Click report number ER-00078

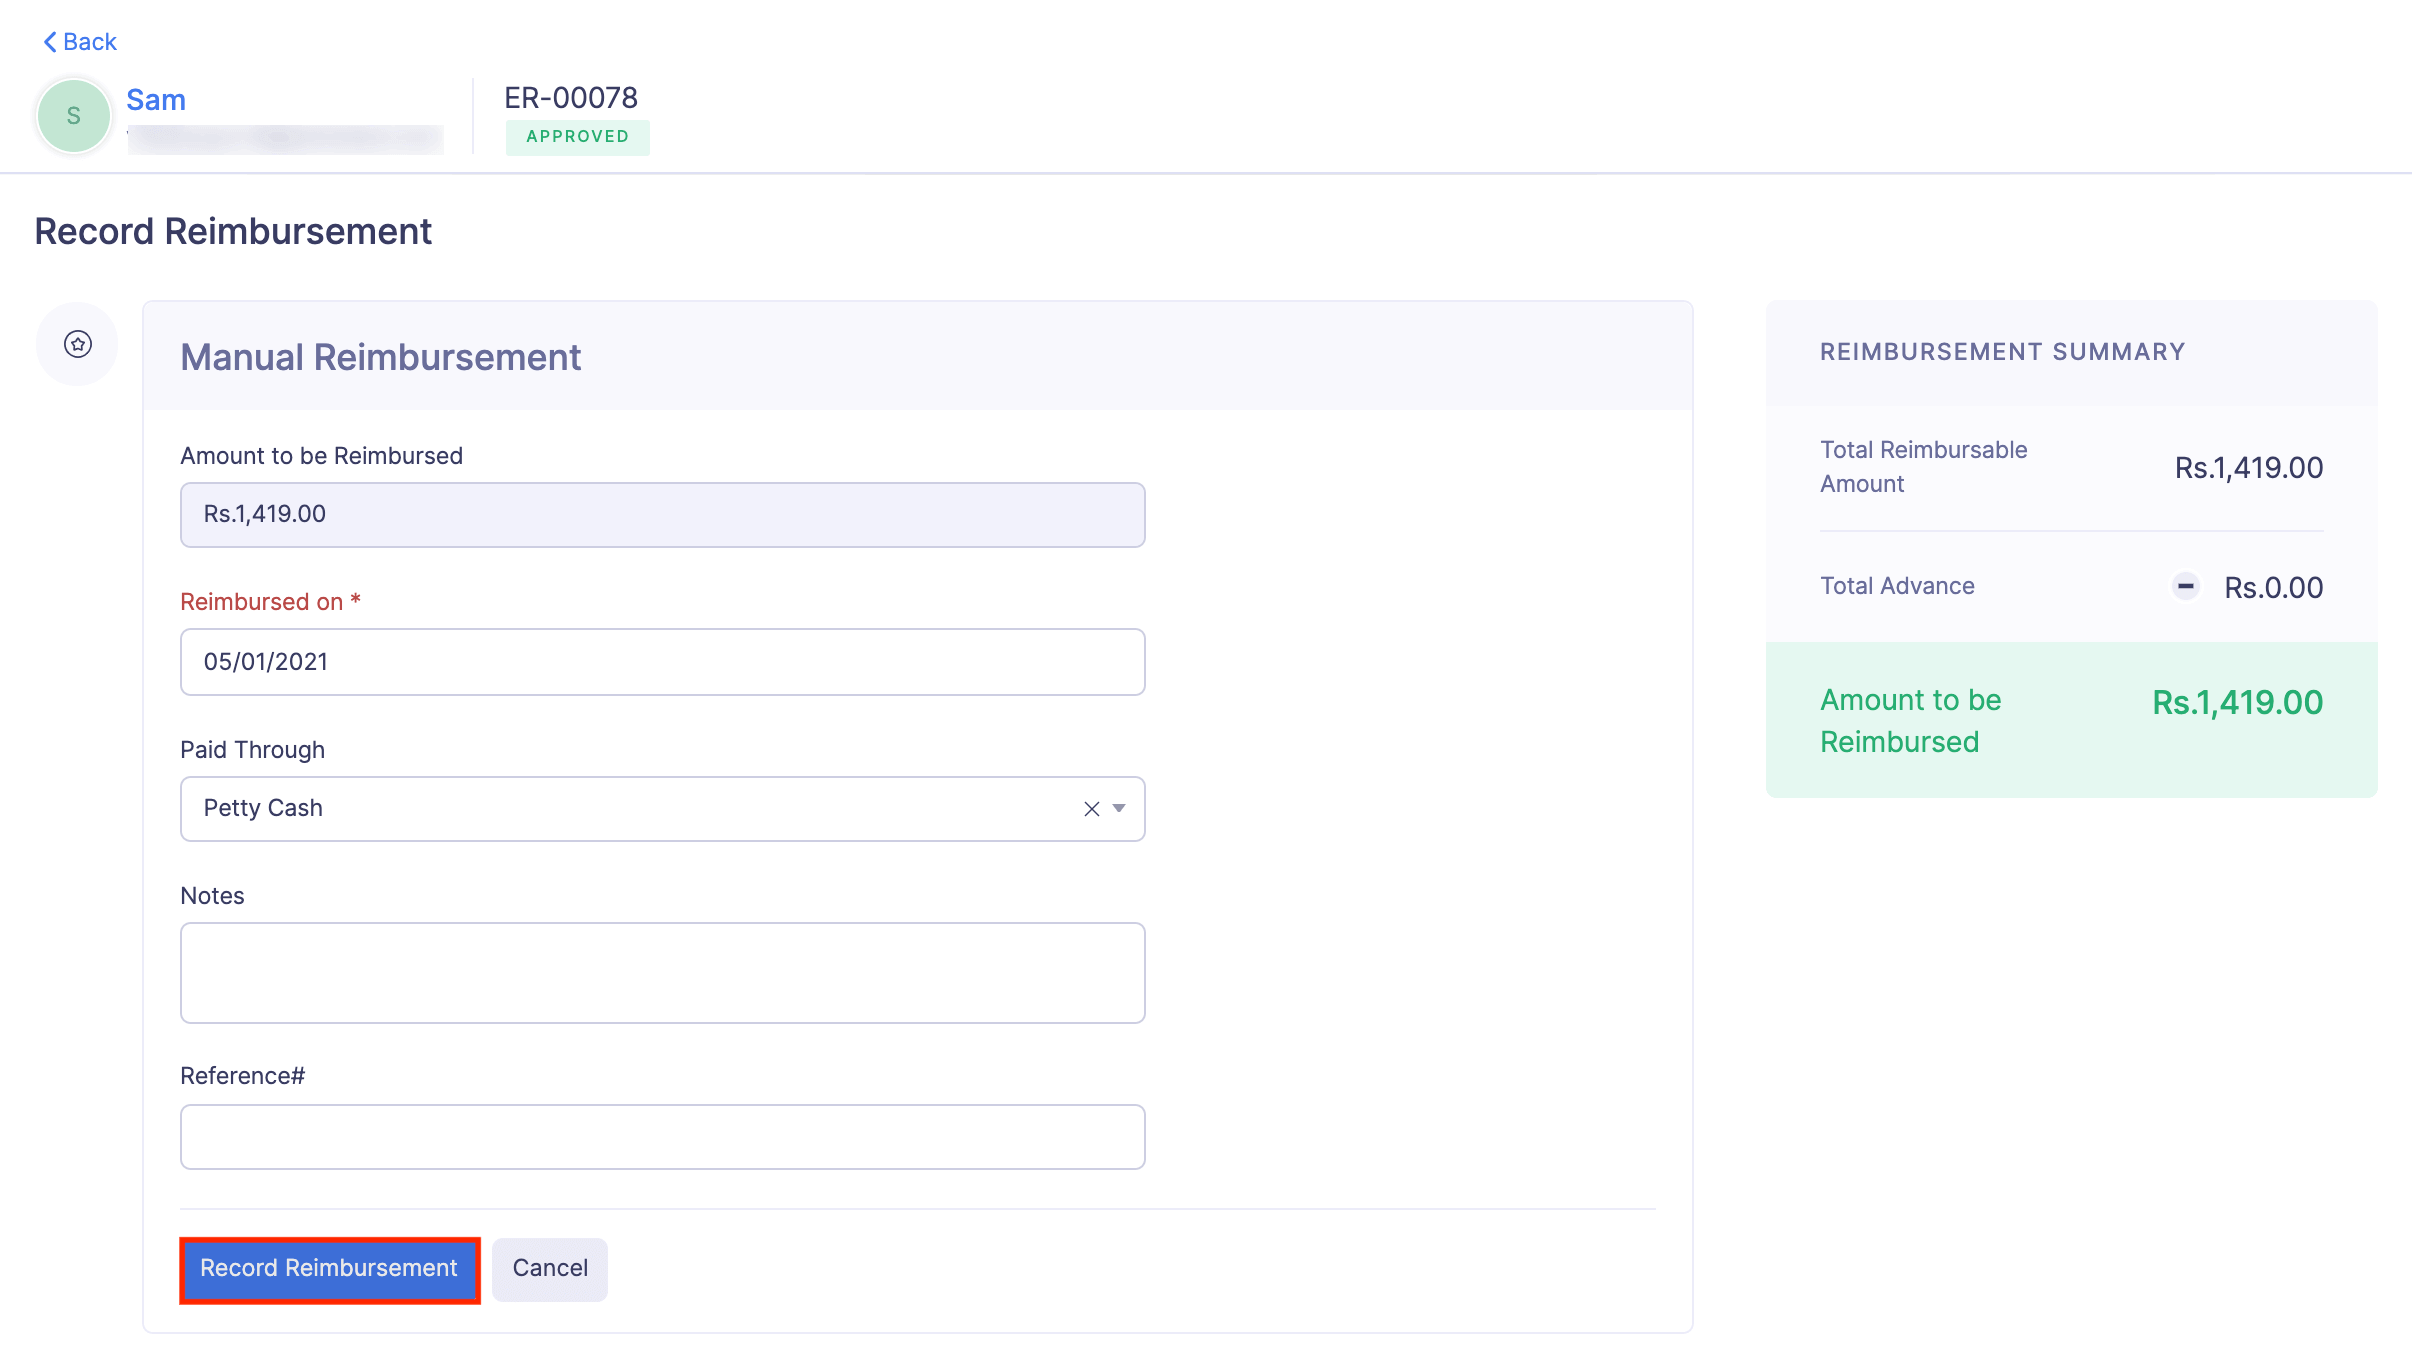(571, 98)
